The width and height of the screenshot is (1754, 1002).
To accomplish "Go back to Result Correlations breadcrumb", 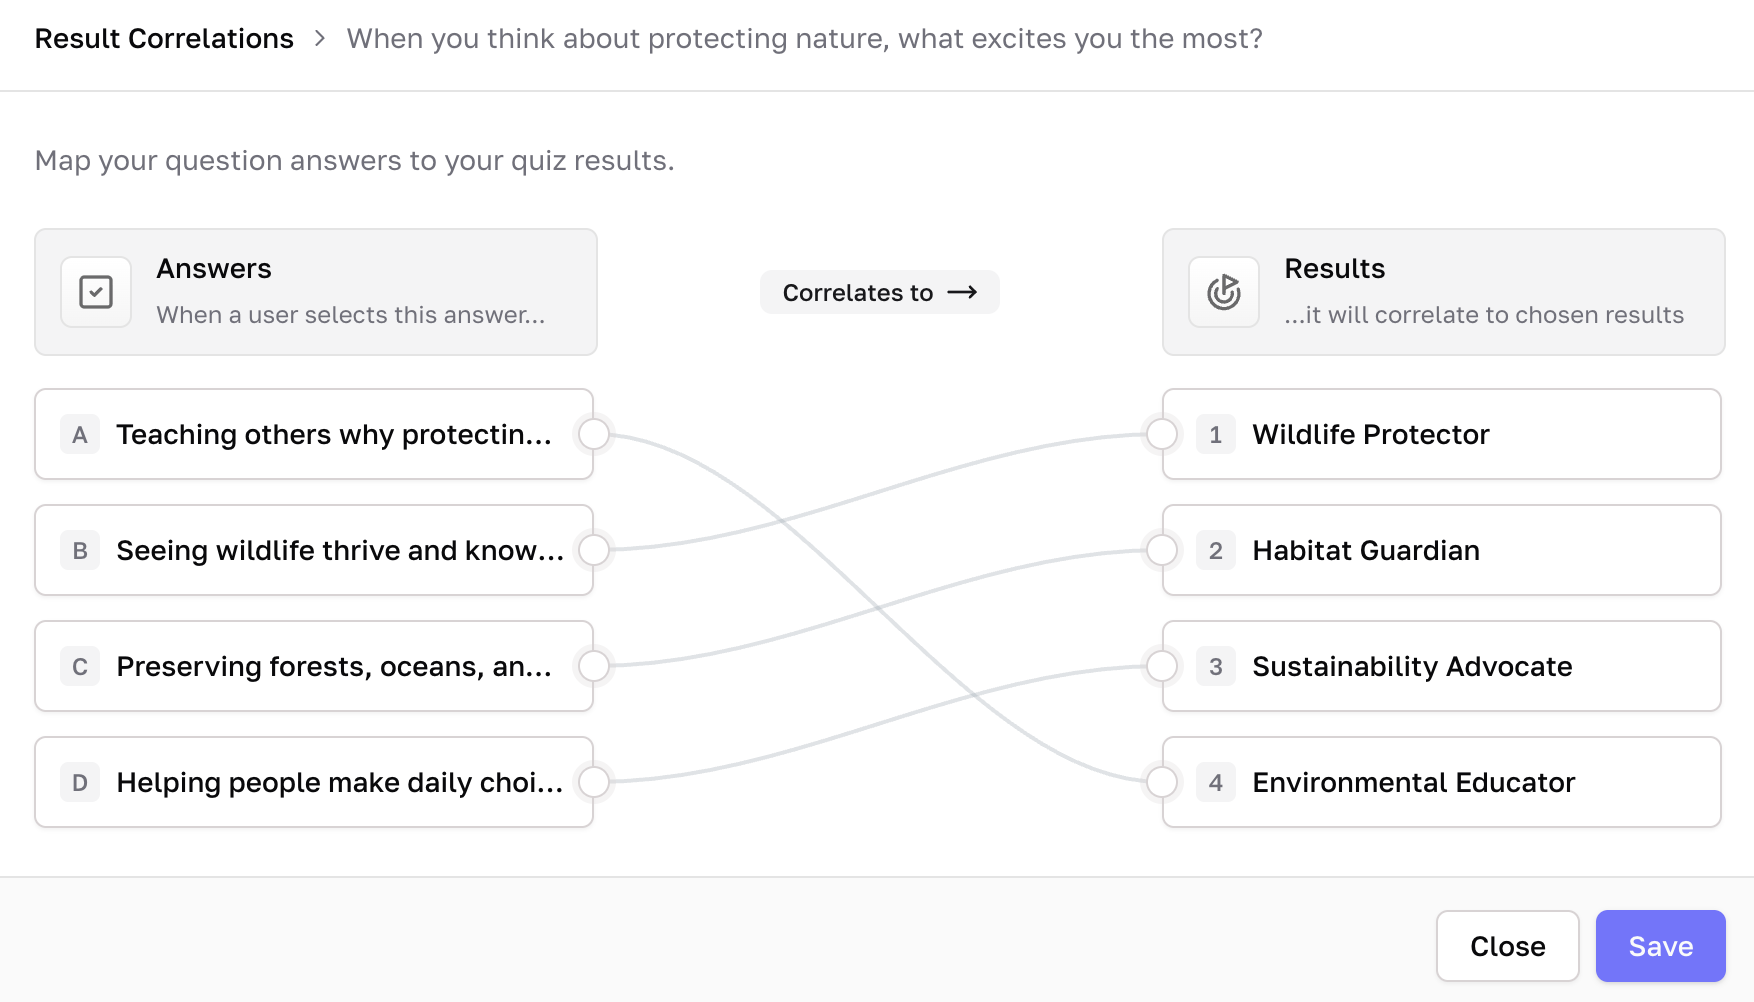I will tap(164, 38).
